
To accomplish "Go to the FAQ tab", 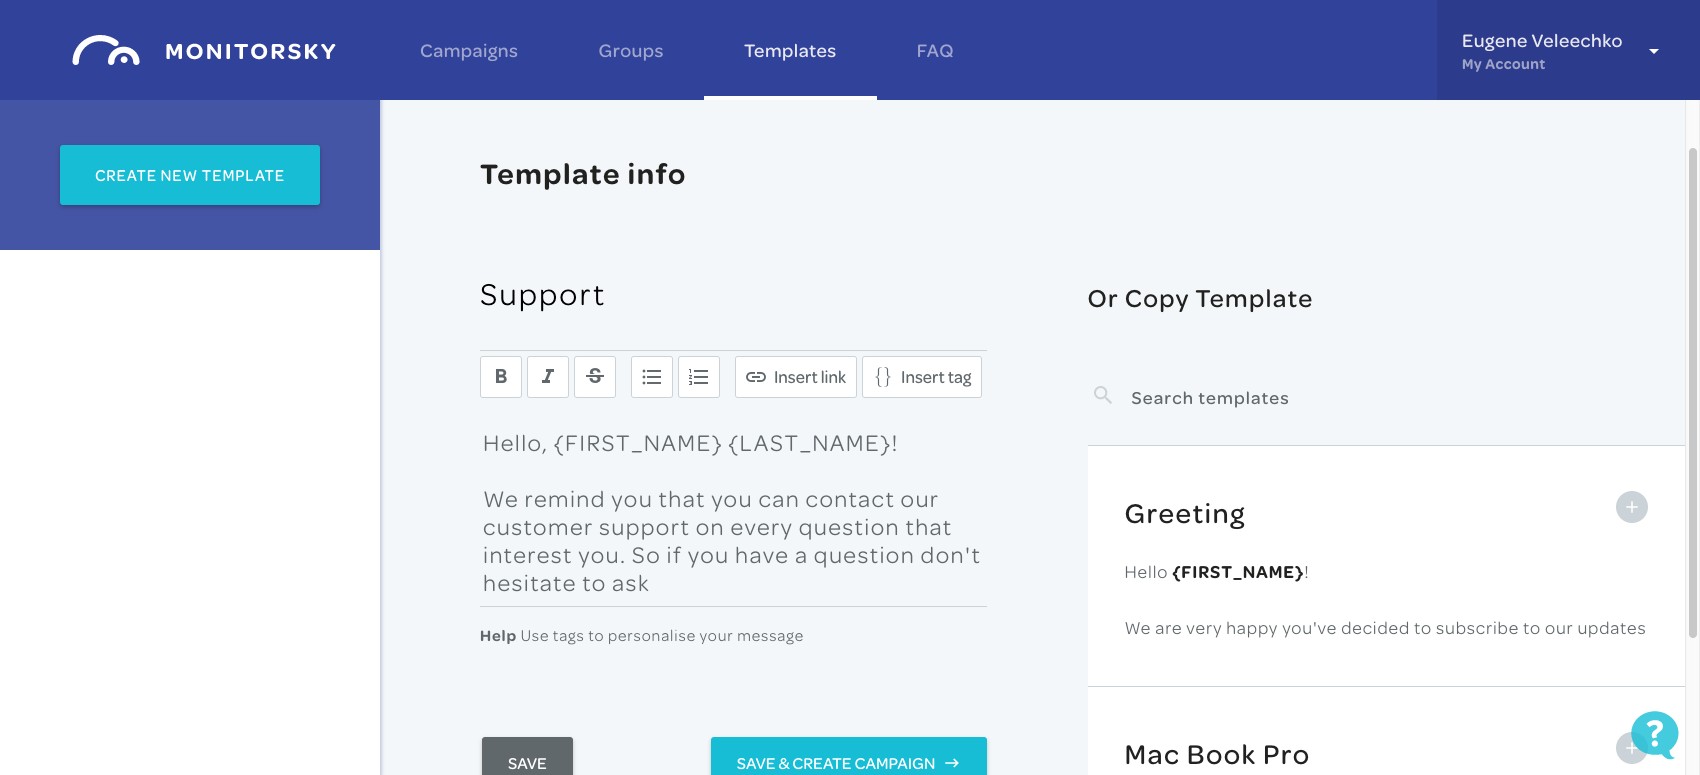I will click(935, 51).
